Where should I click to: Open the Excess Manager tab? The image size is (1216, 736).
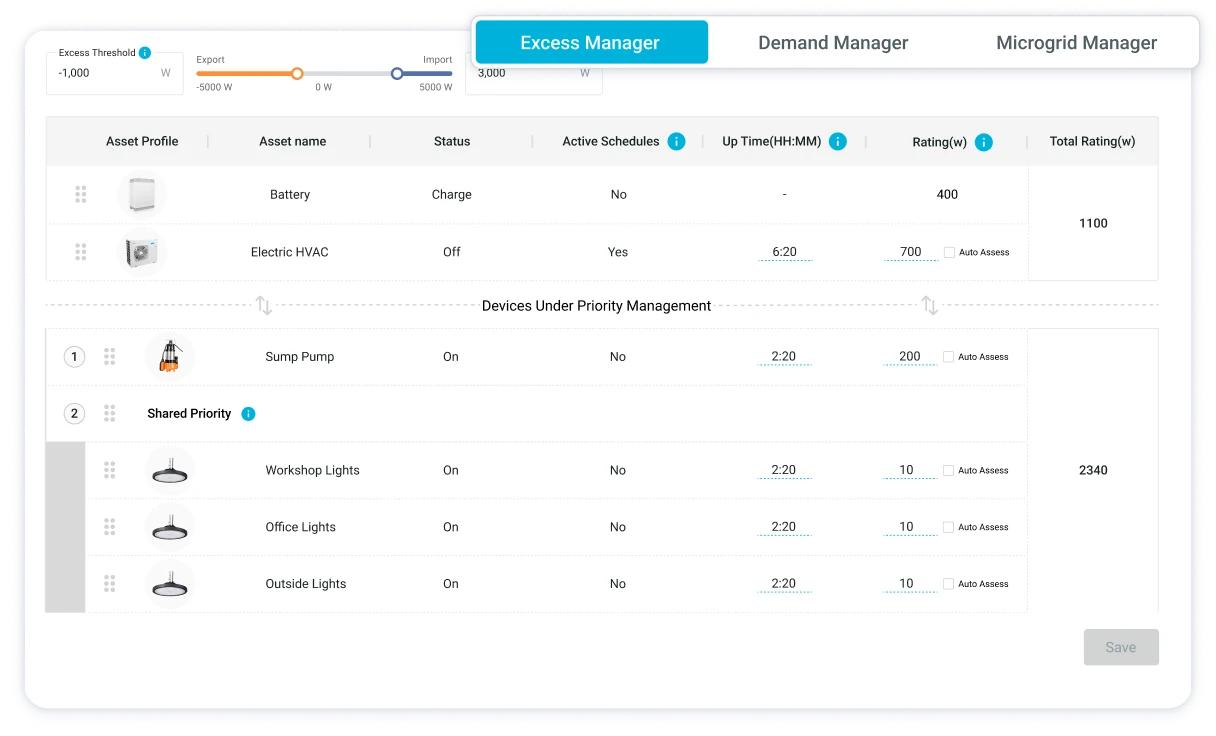pyautogui.click(x=591, y=42)
